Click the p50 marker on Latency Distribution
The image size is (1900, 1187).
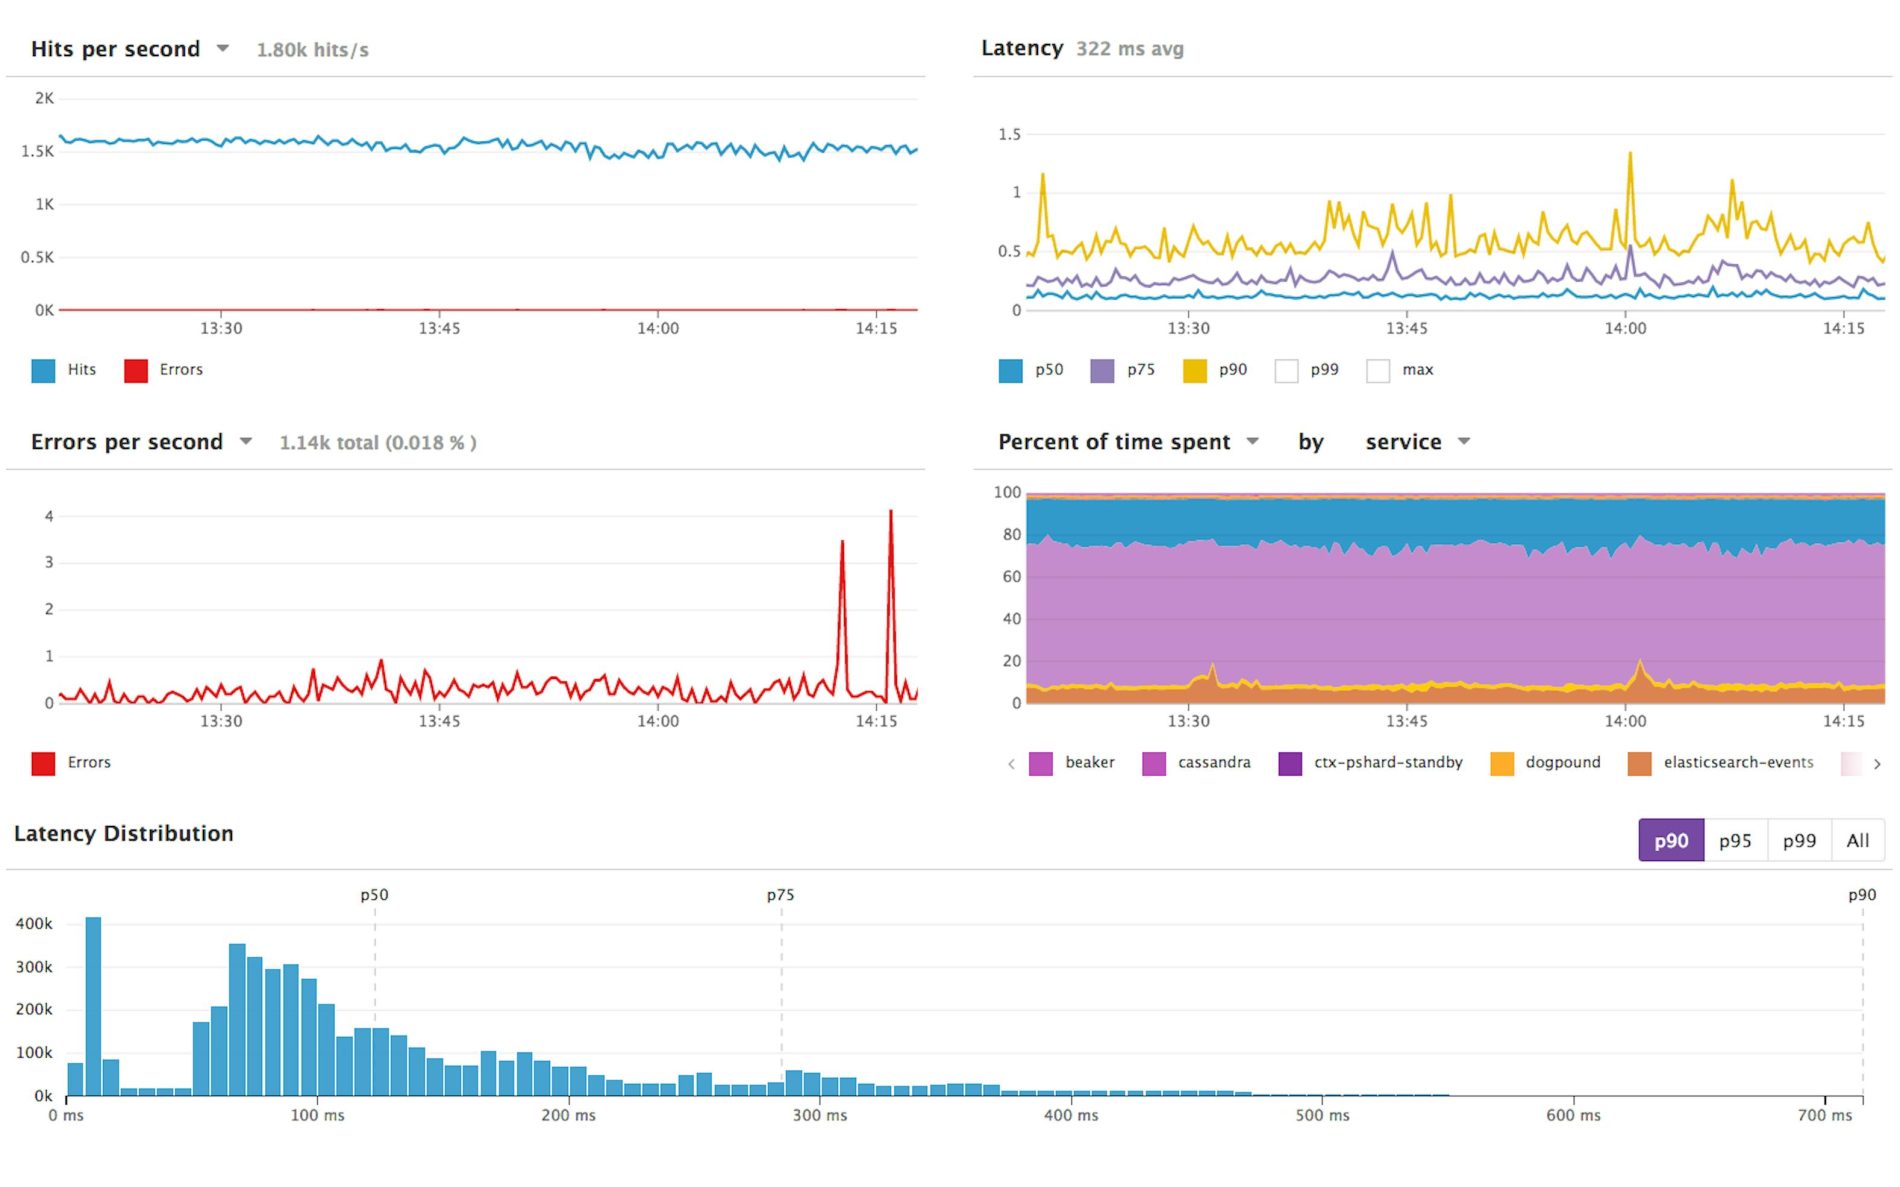click(x=375, y=895)
